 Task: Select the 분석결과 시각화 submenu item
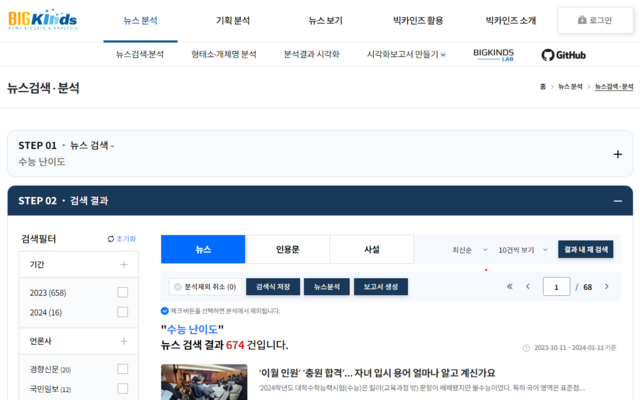click(x=311, y=54)
